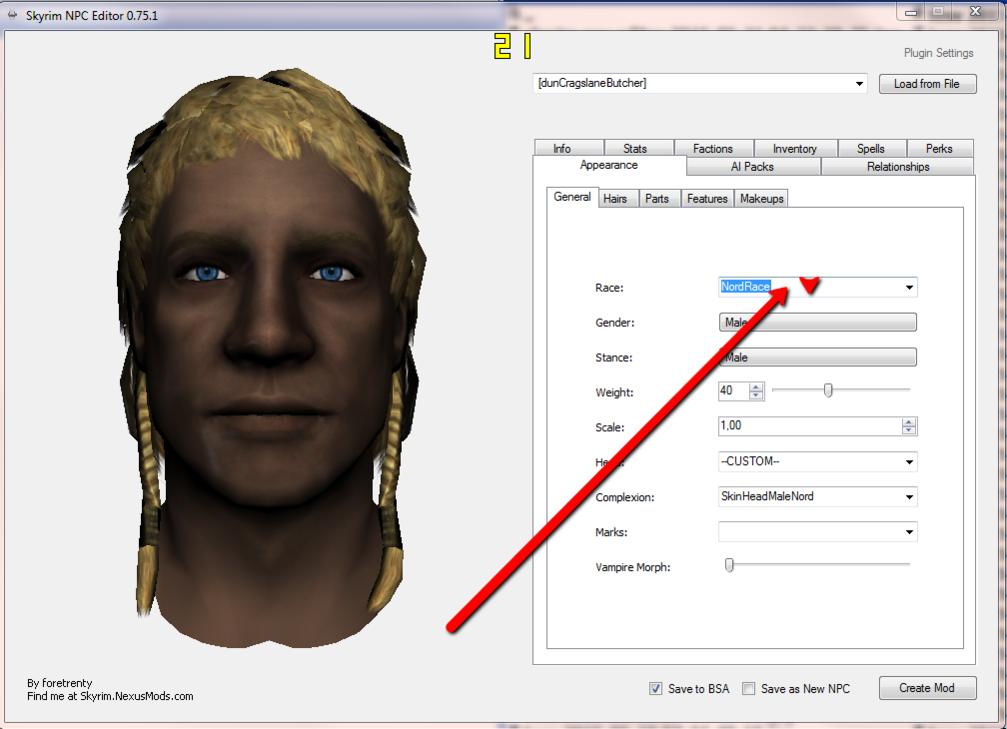
Task: Open the Makeups sub-tab
Action: point(761,199)
